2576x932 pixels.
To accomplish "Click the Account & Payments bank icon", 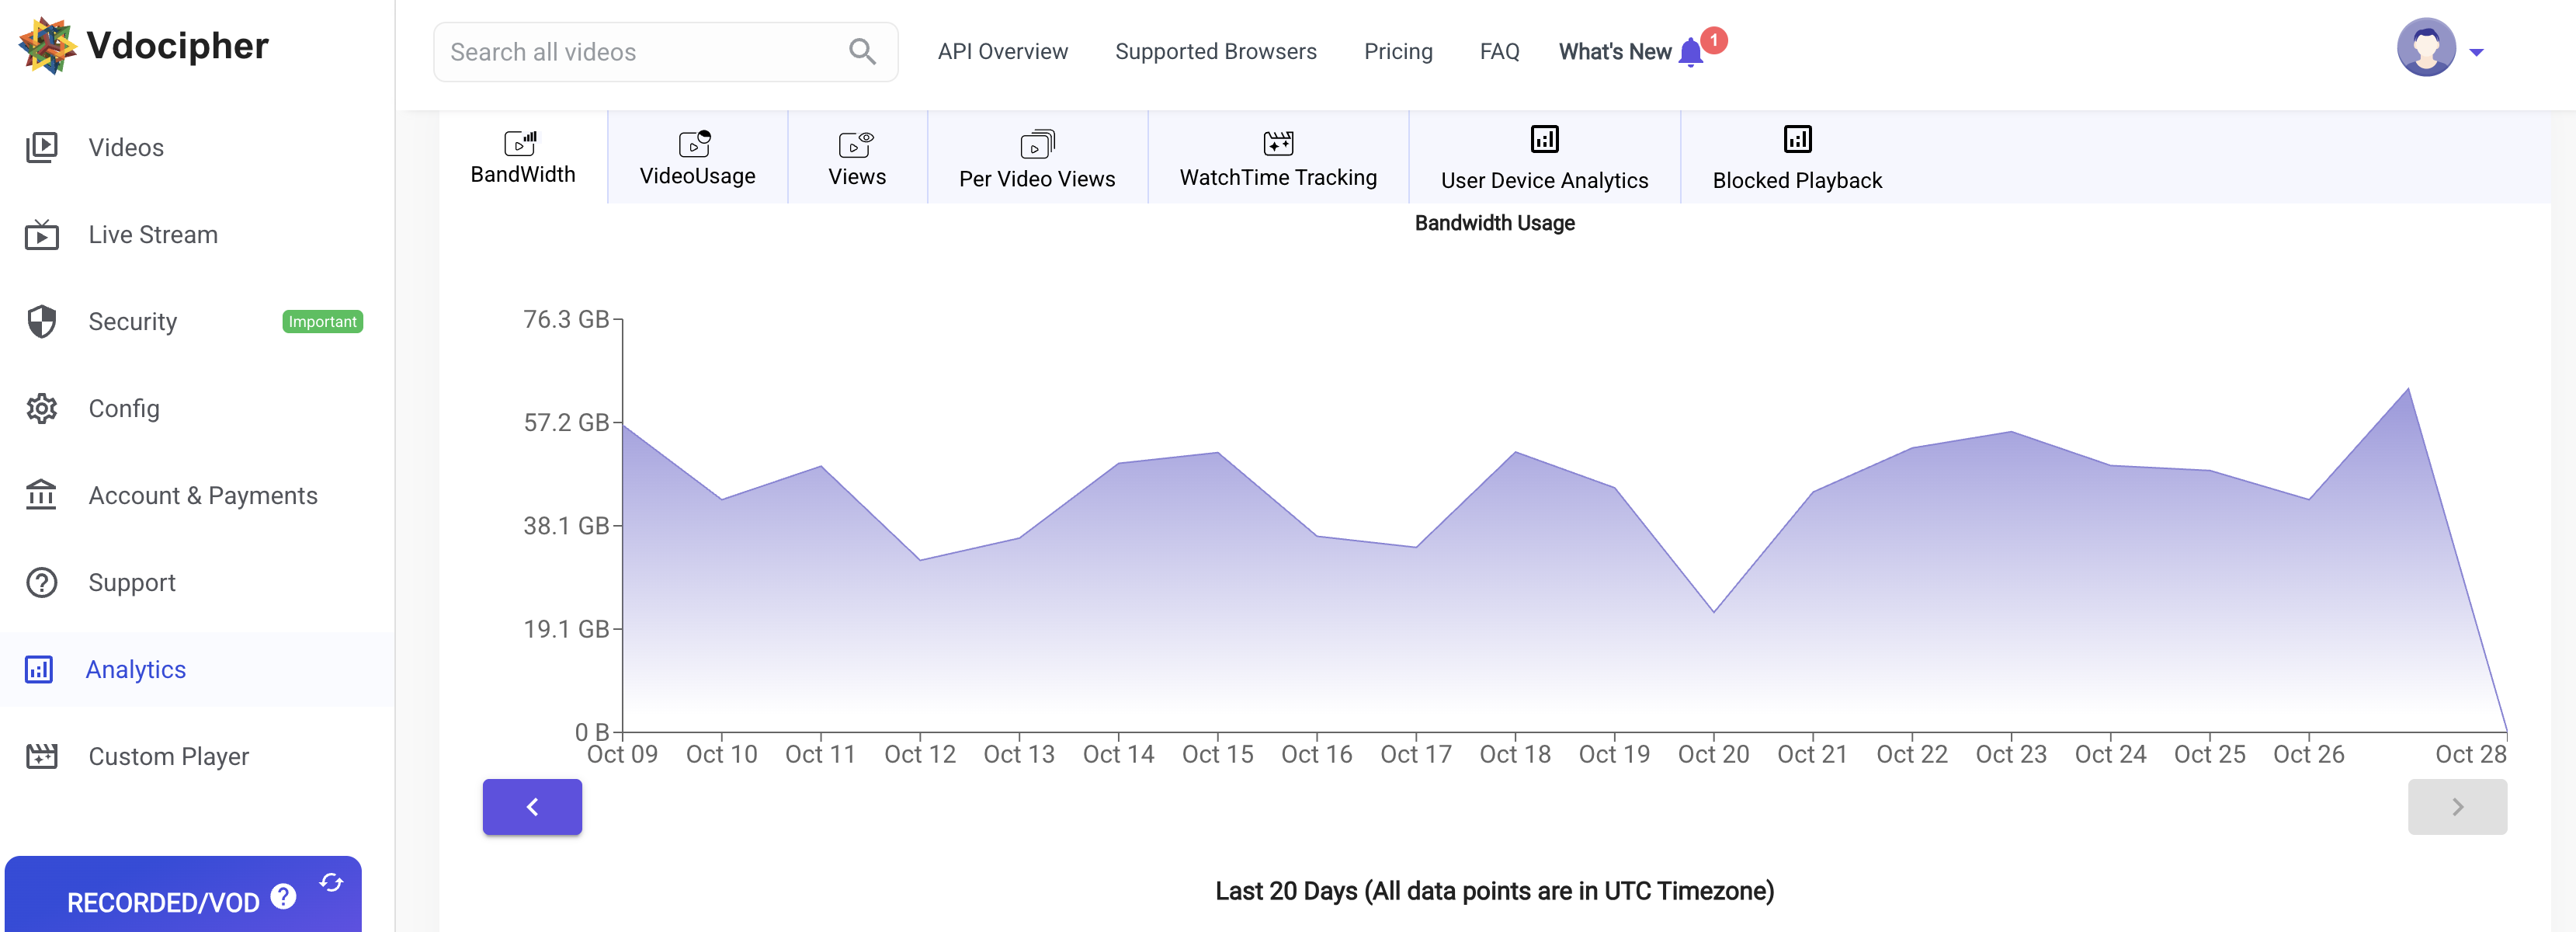I will point(42,495).
